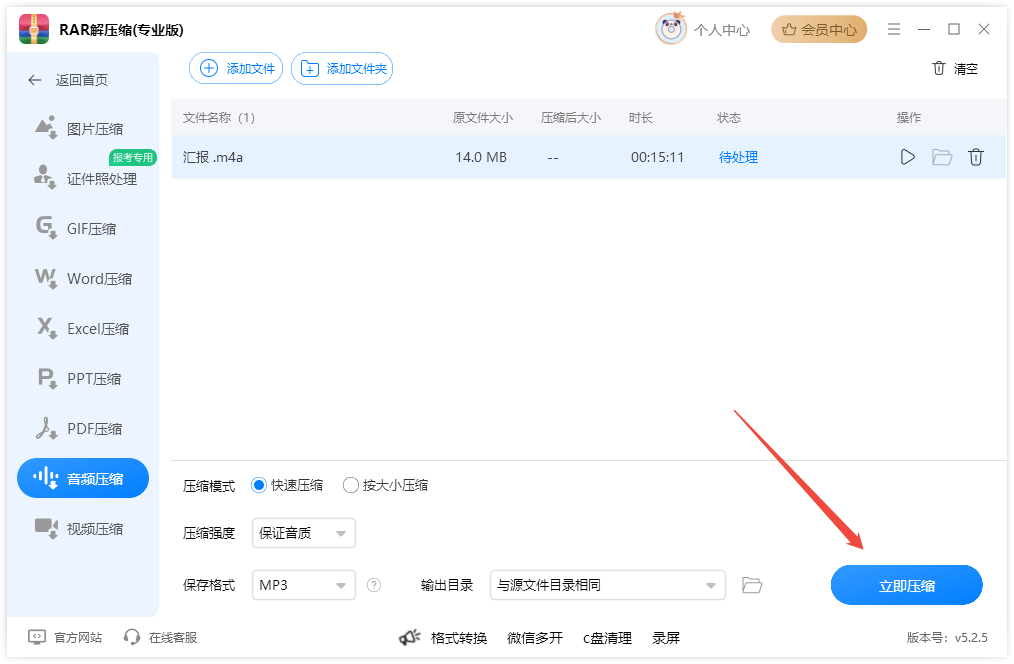Click the megaphone announcement icon
The height and width of the screenshot is (664, 1014).
[409, 637]
